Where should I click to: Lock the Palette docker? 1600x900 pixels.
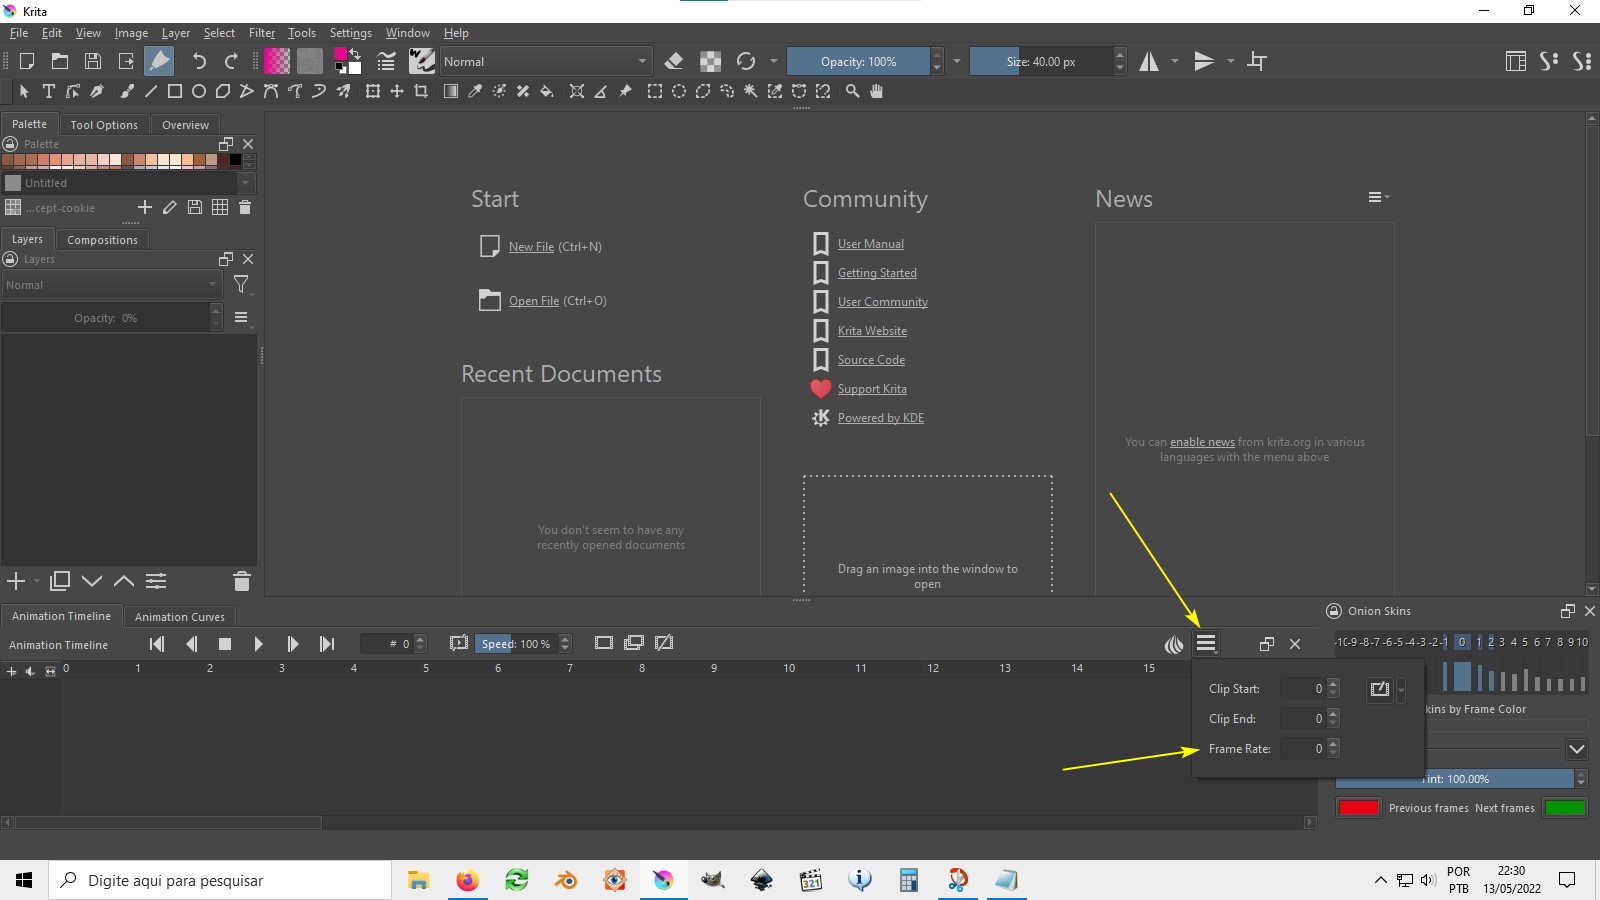pyautogui.click(x=11, y=144)
